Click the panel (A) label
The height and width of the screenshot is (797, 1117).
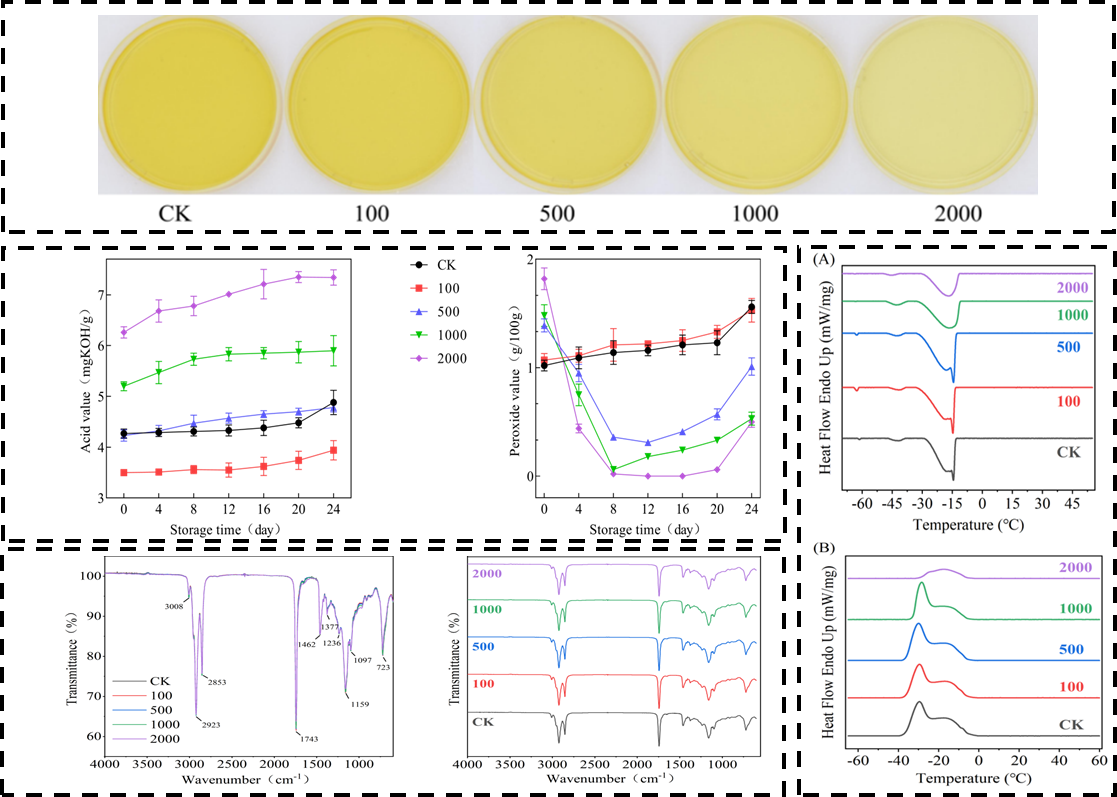pos(826,259)
